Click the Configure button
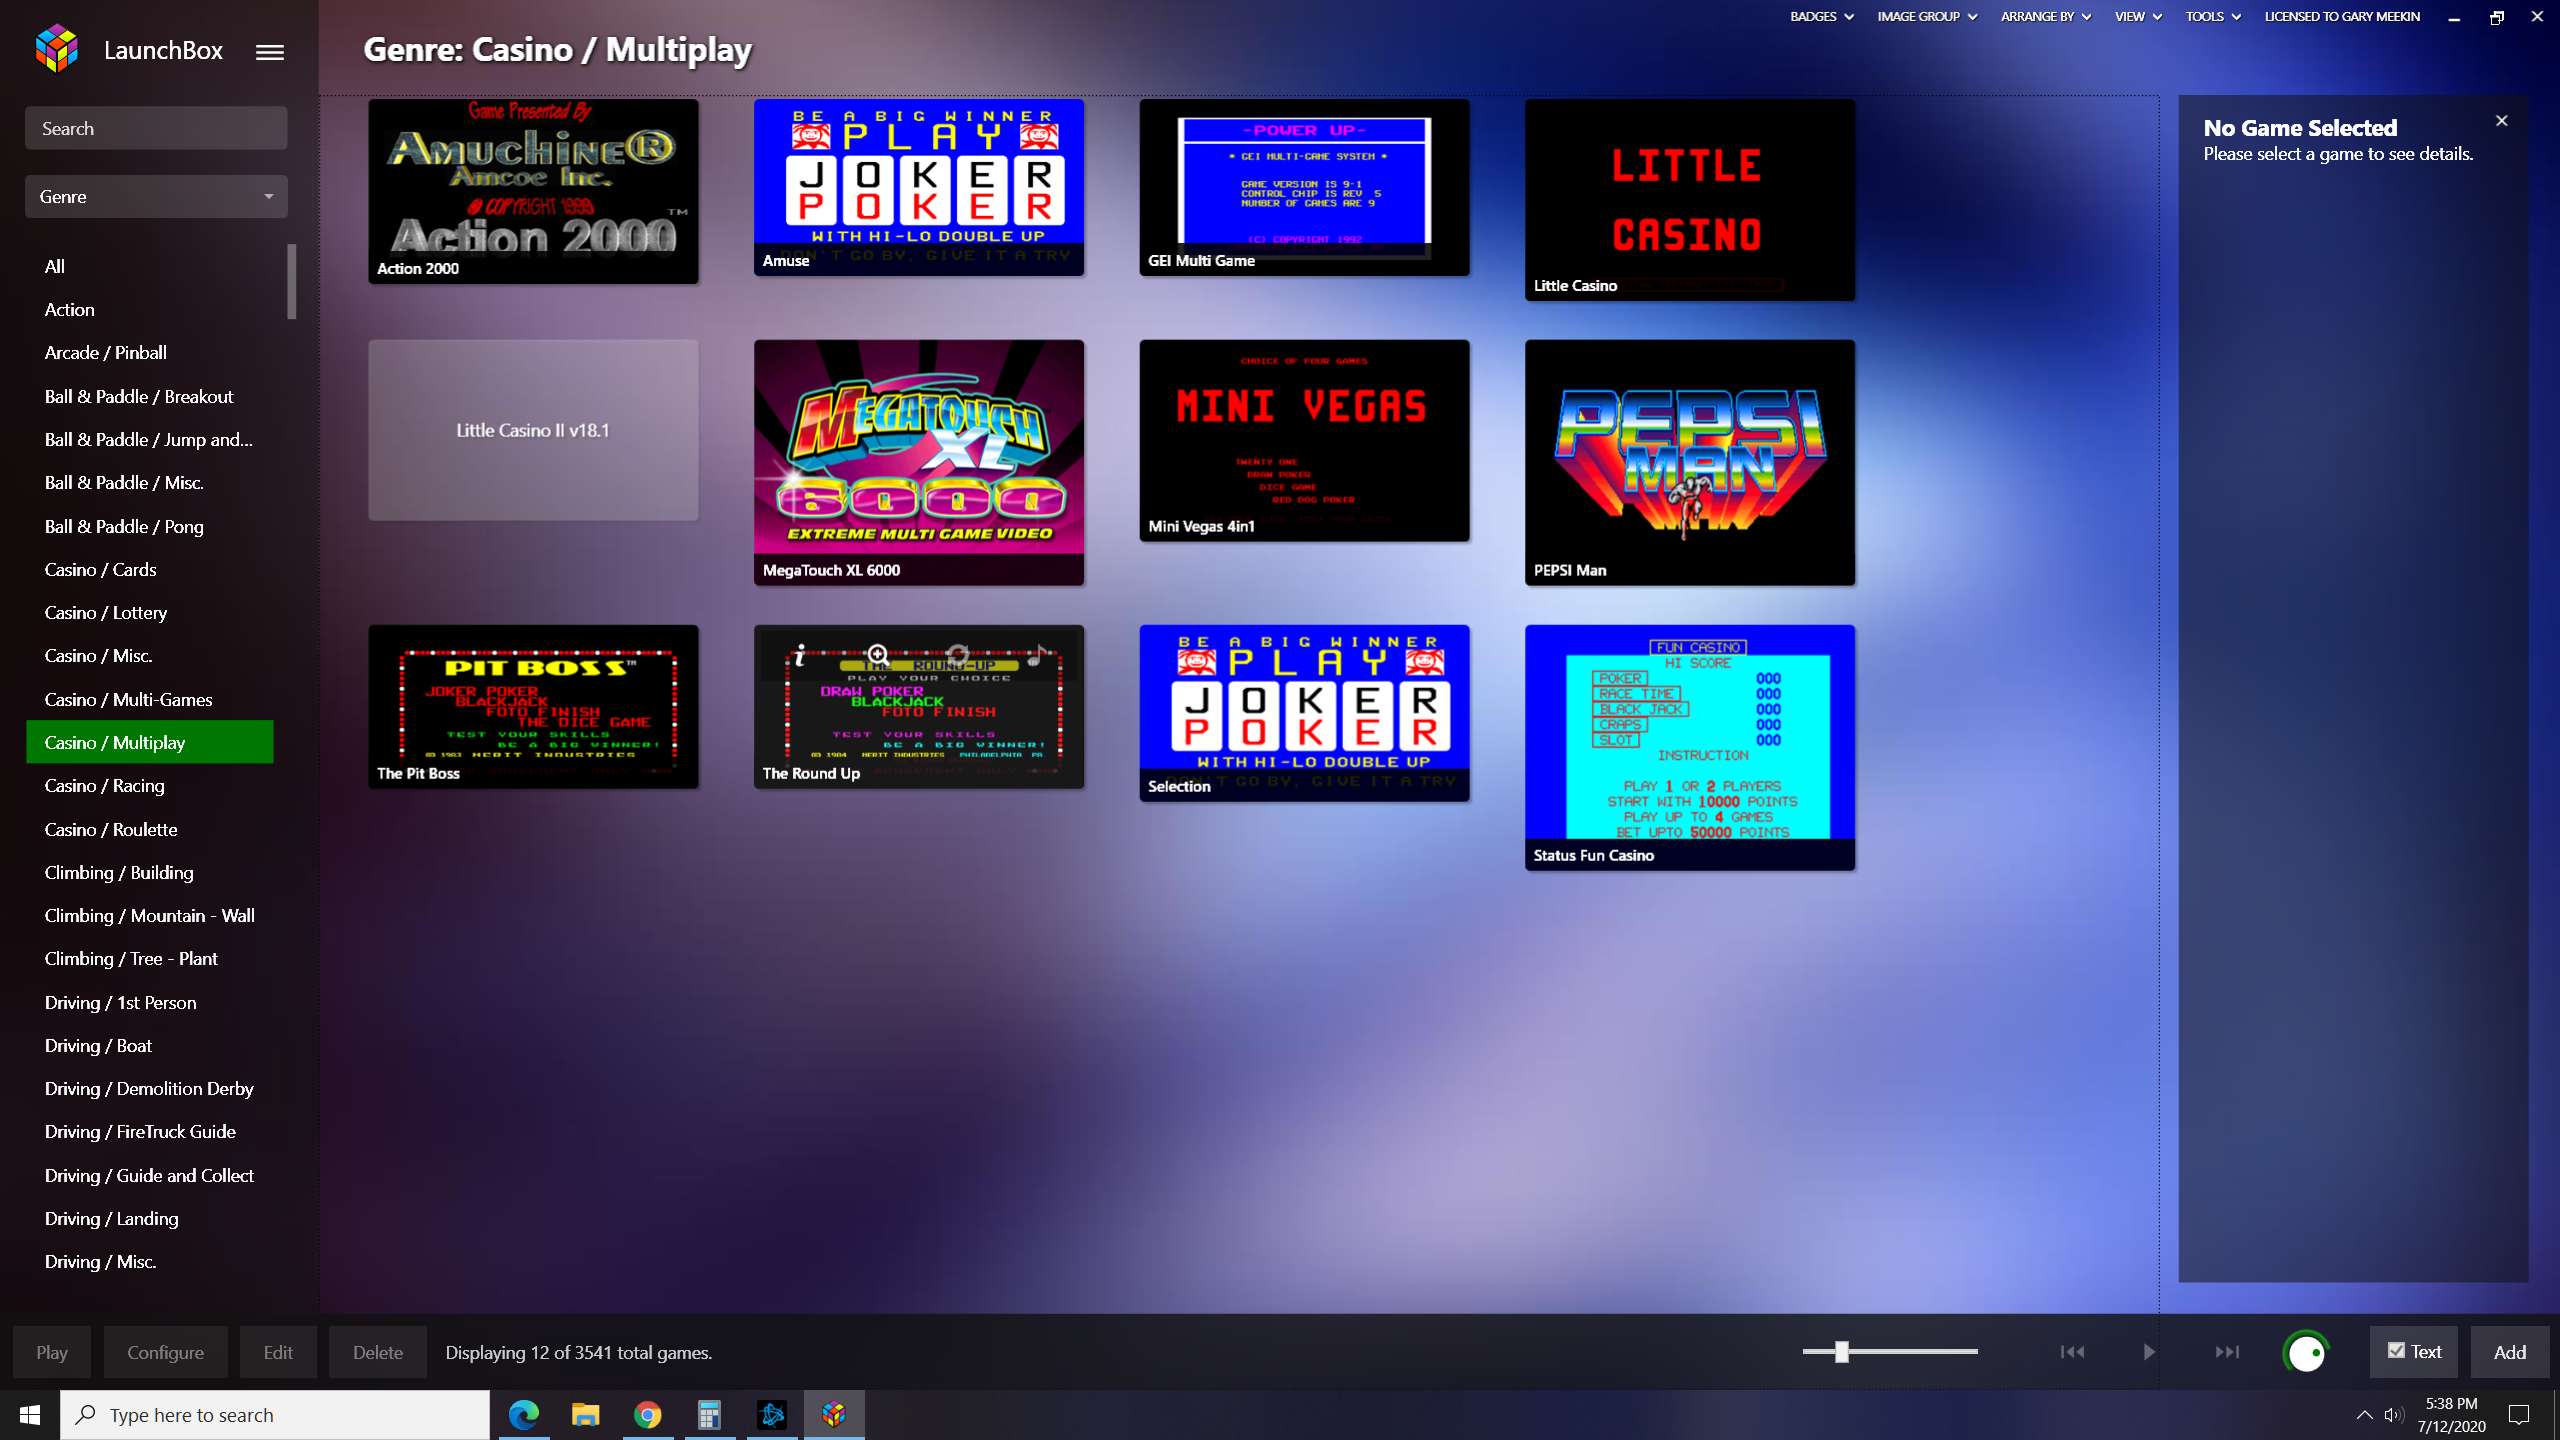This screenshot has width=2560, height=1440. tap(165, 1352)
